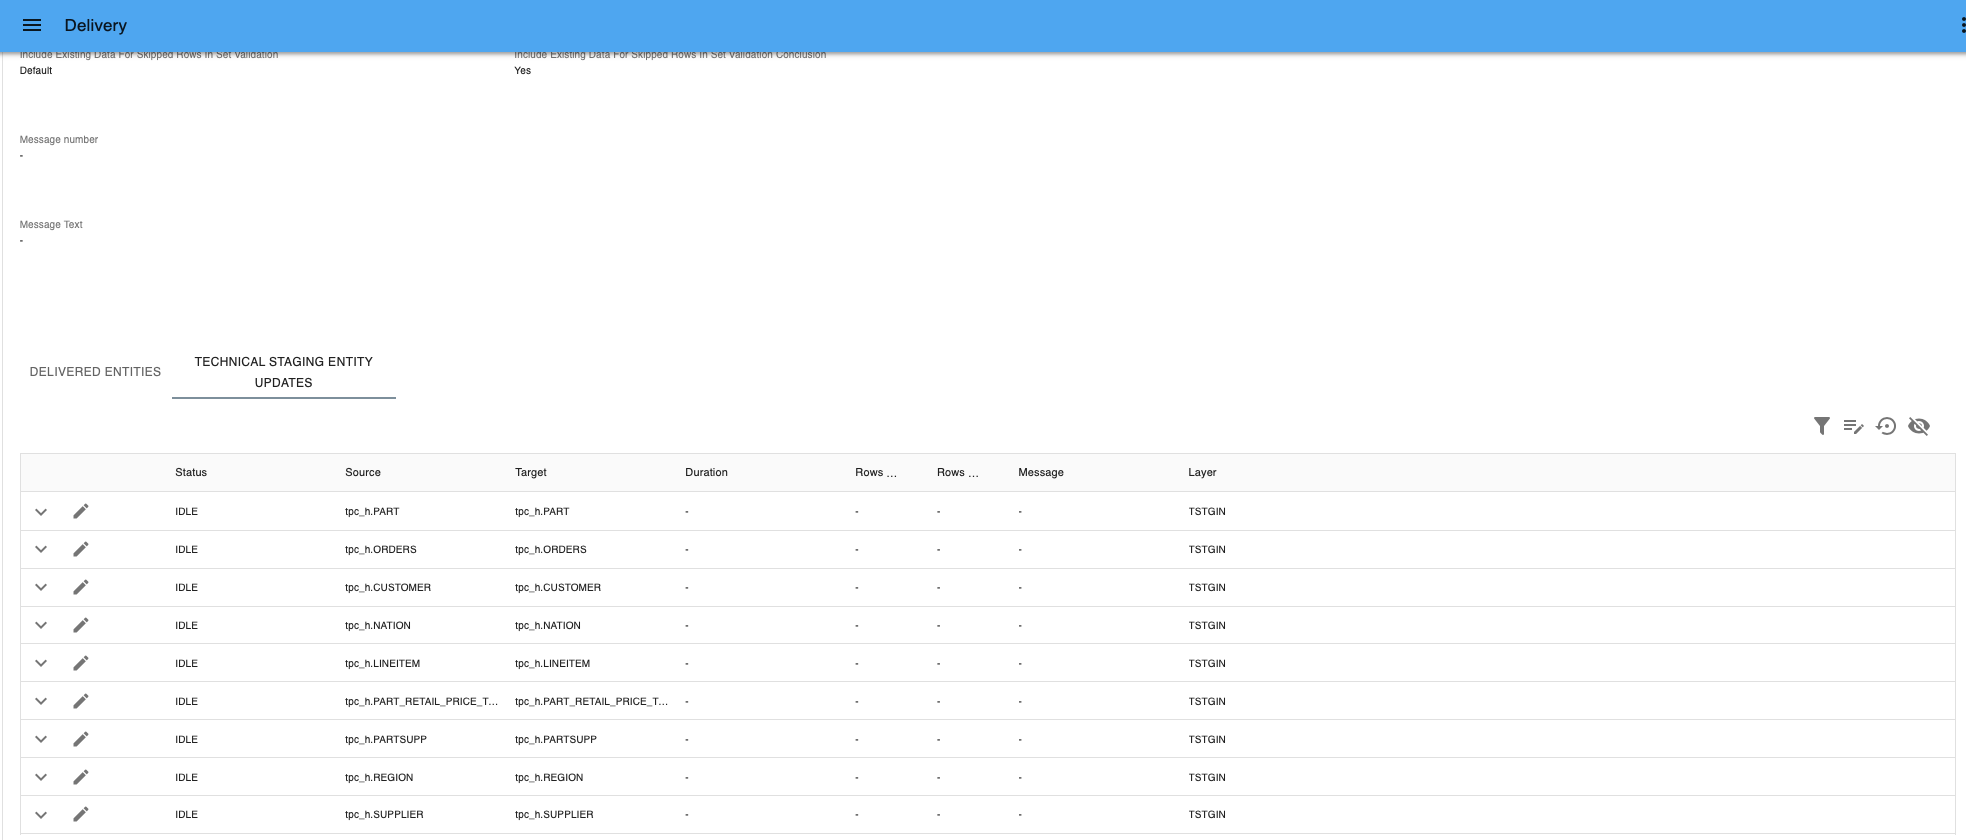Edit the tpc_h.PART row
The image size is (1966, 840).
(81, 511)
